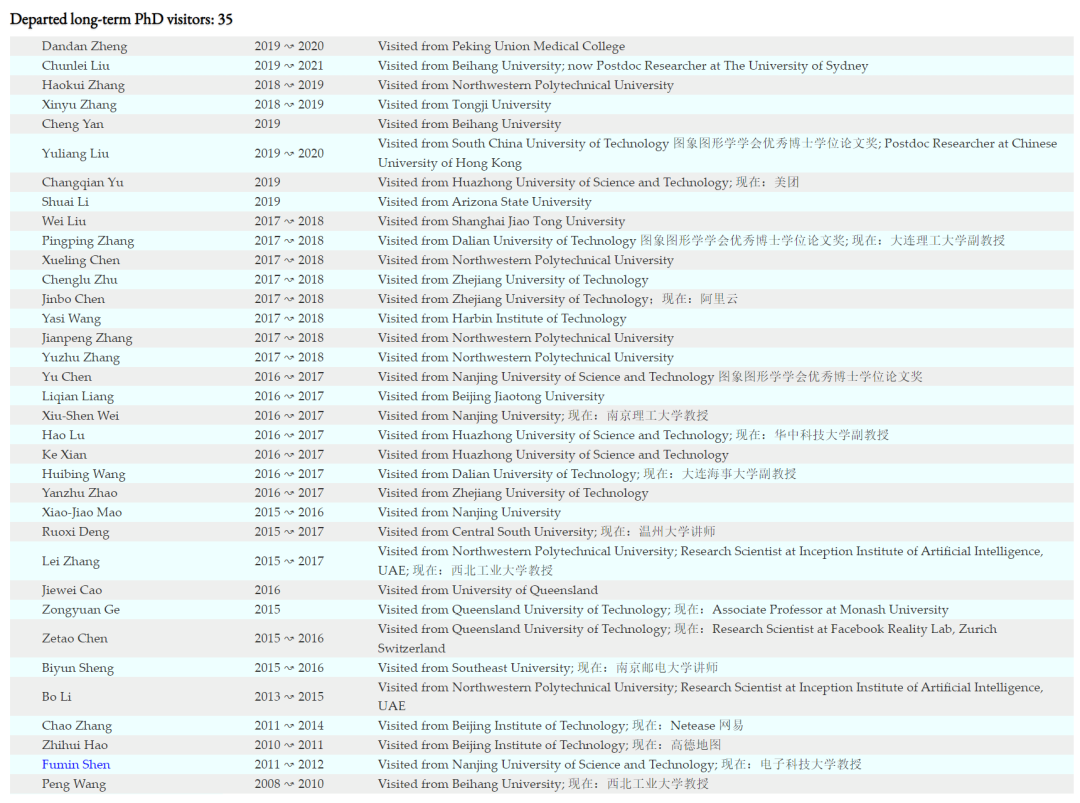
Task: Click the name Xinyu Zhang
Action: coord(79,105)
